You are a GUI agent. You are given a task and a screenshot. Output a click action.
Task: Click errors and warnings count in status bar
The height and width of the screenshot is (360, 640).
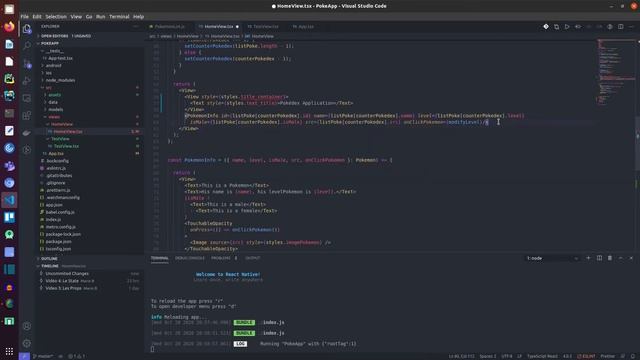click(77, 356)
